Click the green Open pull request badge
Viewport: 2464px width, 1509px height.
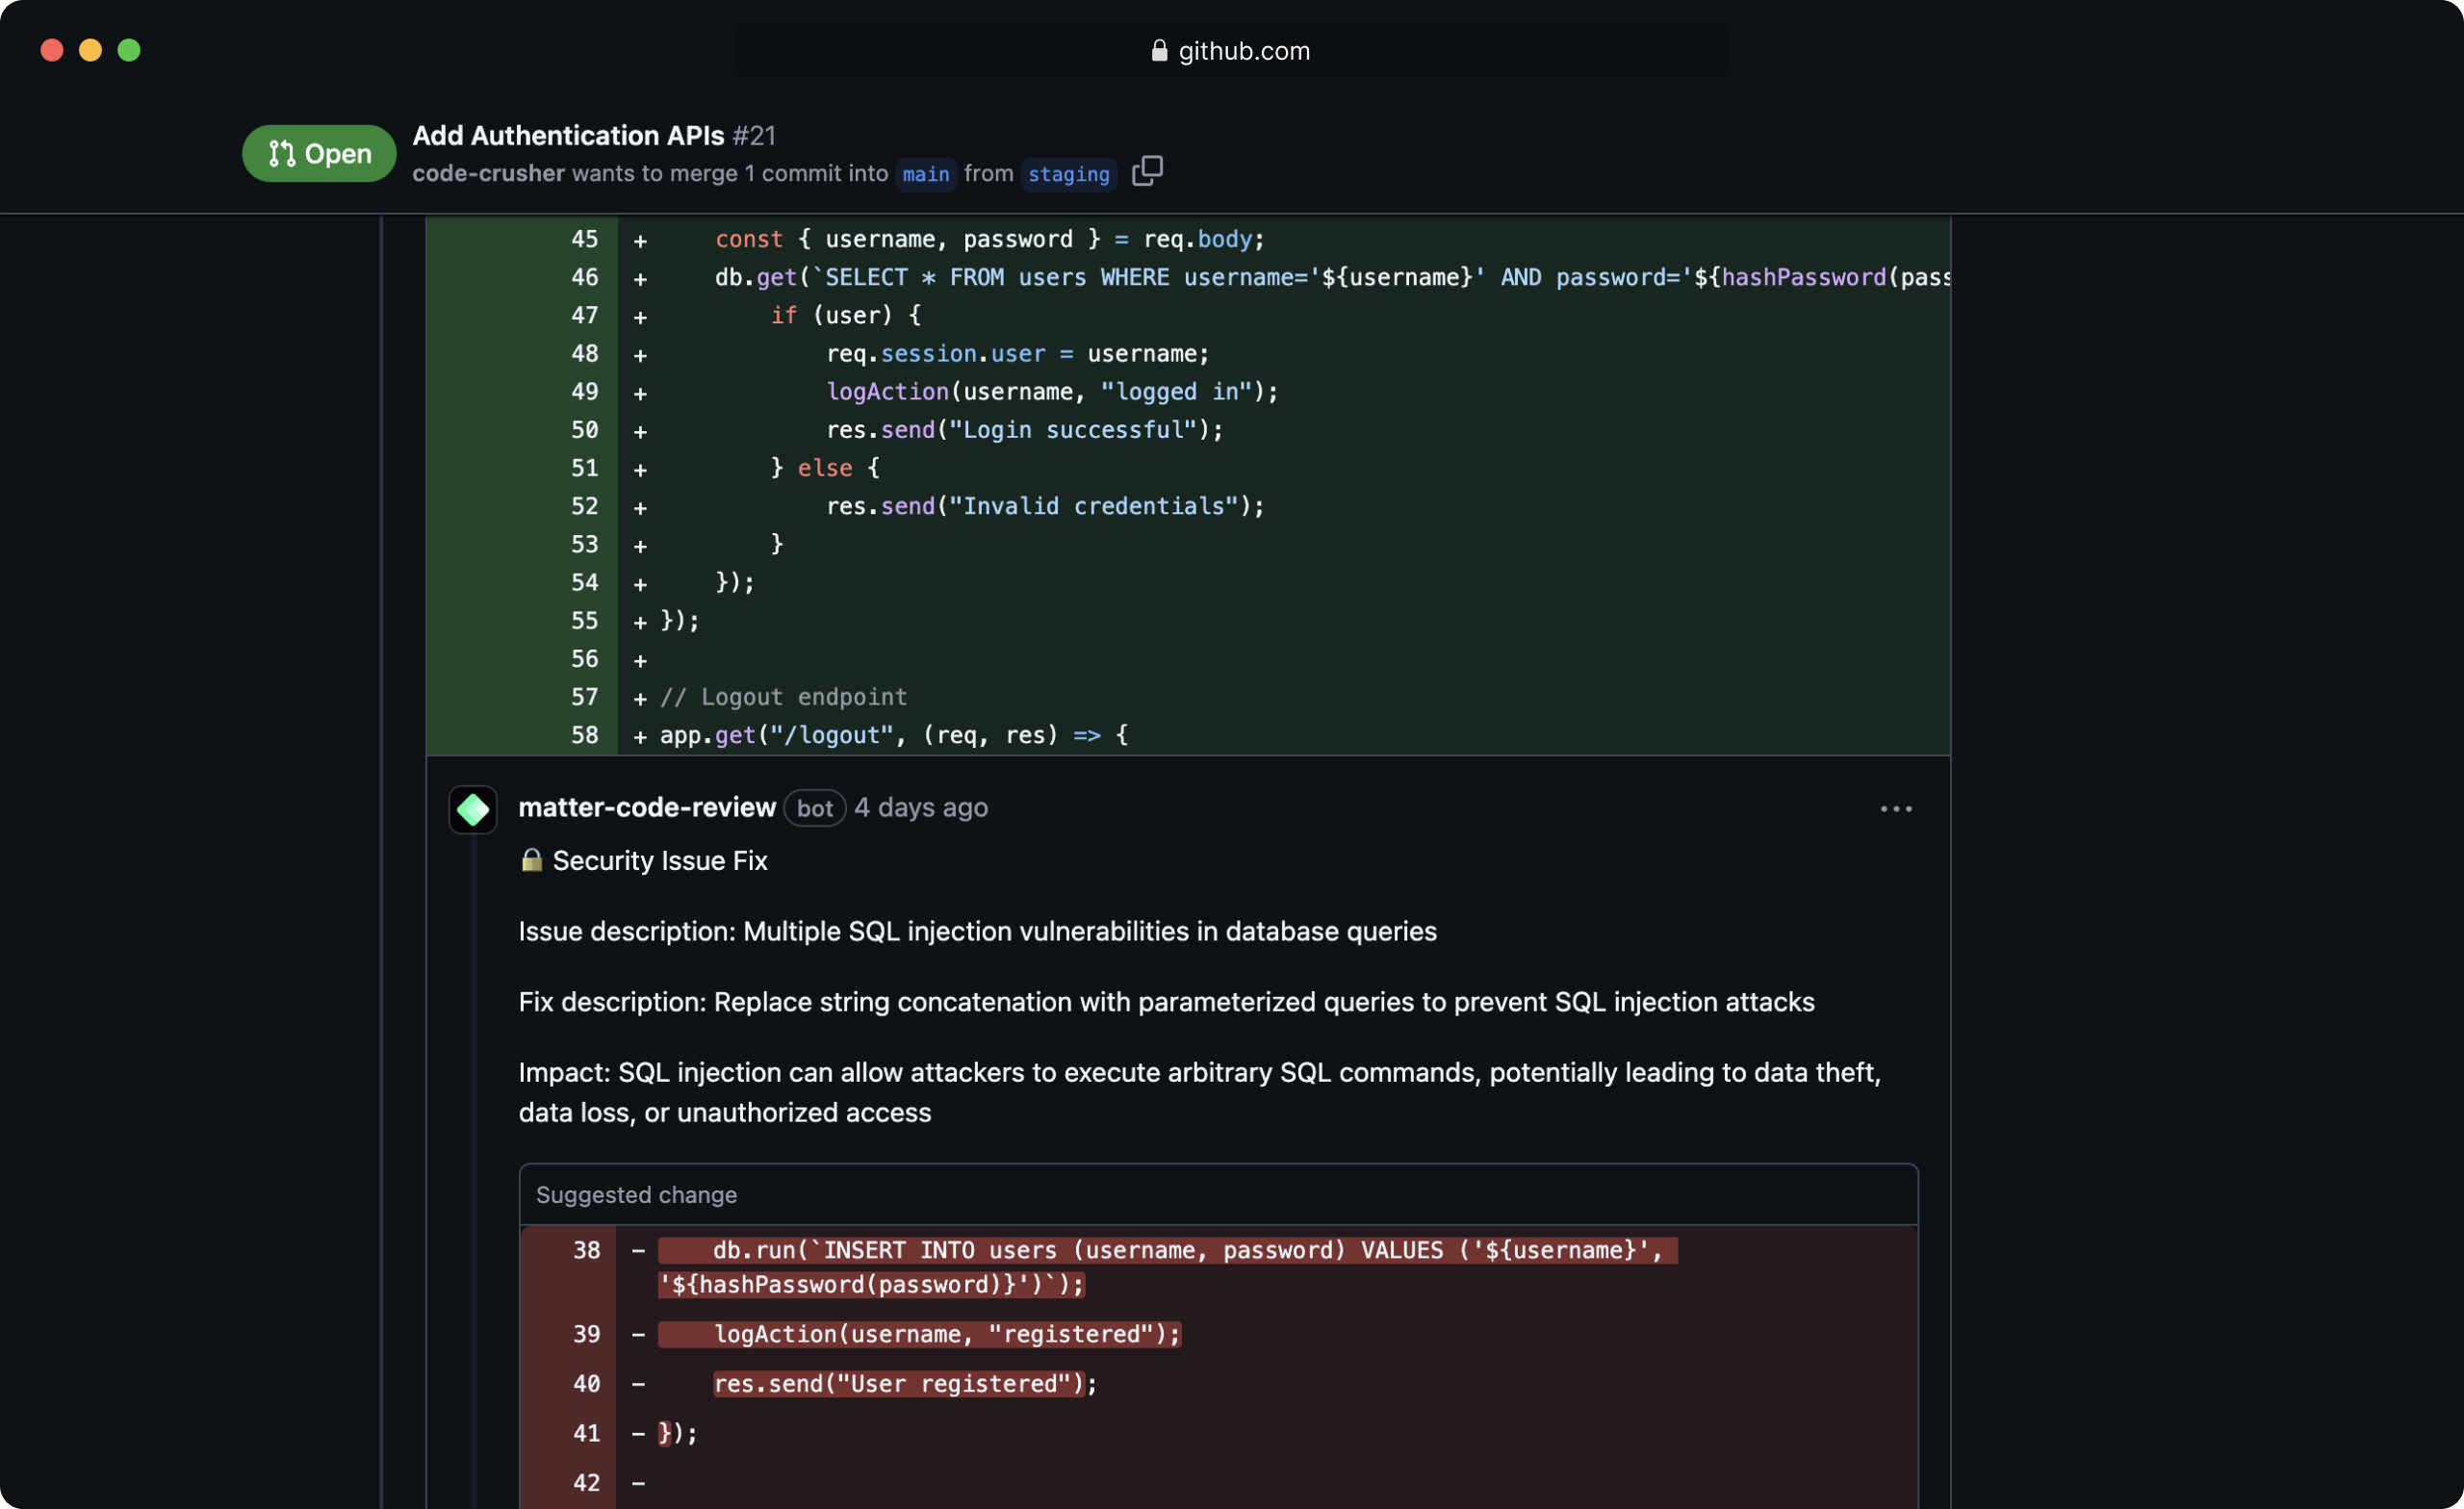319,153
